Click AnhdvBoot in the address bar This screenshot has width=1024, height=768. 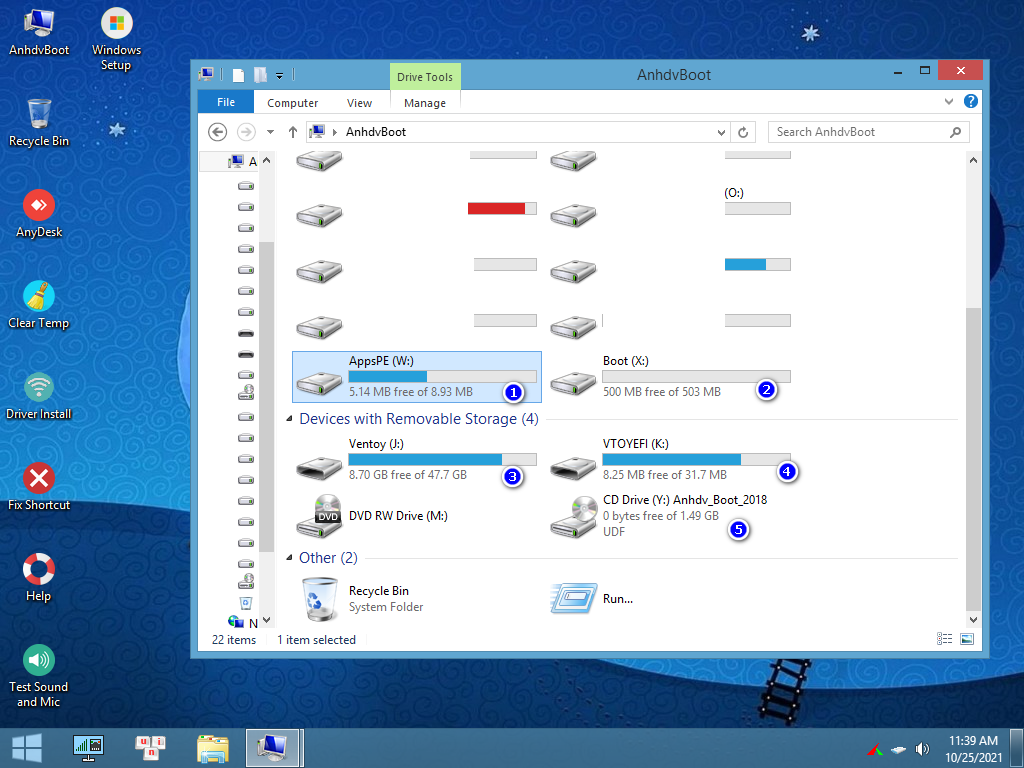coord(376,132)
